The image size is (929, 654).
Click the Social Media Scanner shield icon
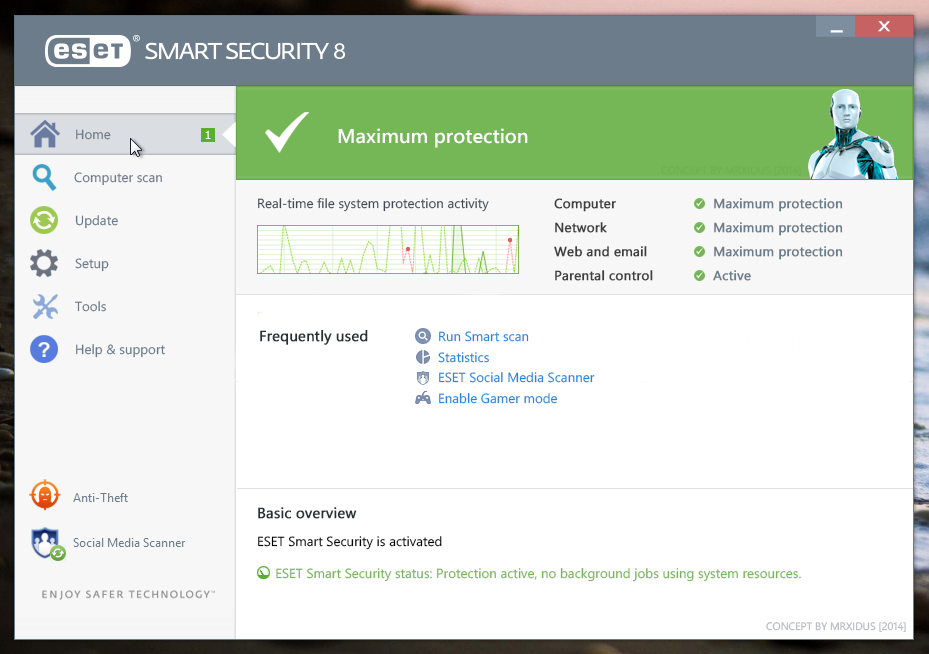47,543
